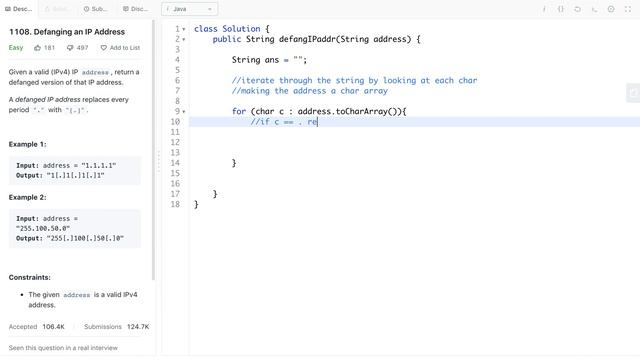Click the editor info icon
Screen dimensions: 640x360
[544, 9]
